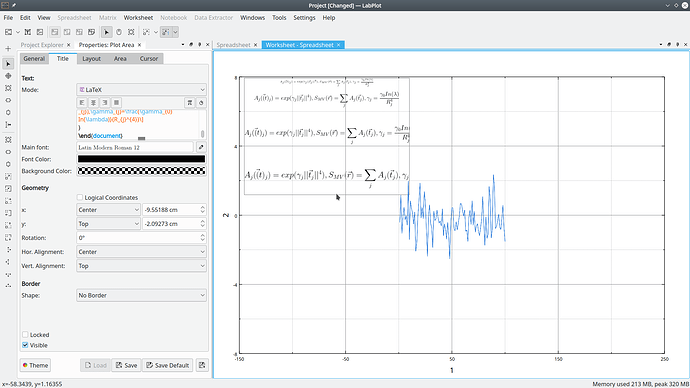Image resolution: width=690 pixels, height=388 pixels.
Task: Click the highlighted vertical layout icon
Action: tap(55, 32)
